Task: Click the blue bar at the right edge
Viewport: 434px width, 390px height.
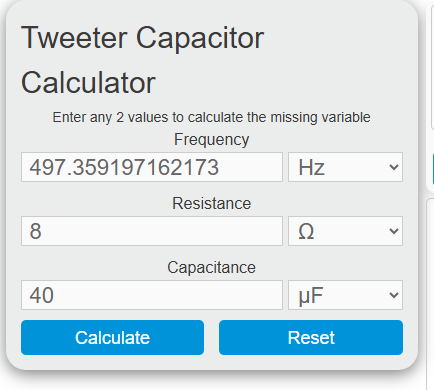Action: click(x=433, y=169)
